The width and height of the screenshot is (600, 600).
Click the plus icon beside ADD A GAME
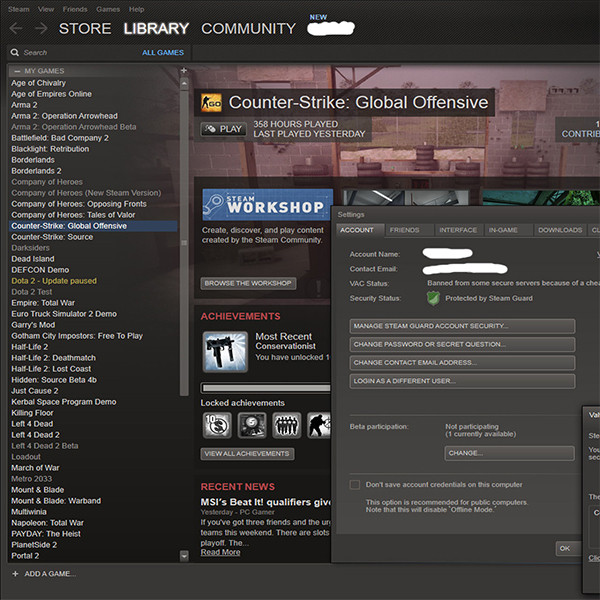[15, 574]
